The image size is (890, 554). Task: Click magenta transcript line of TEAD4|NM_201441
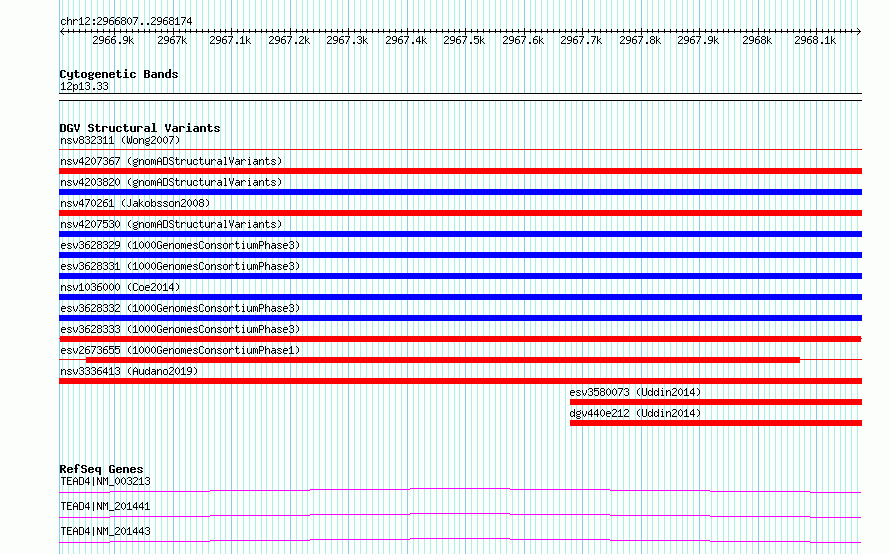coord(460,515)
